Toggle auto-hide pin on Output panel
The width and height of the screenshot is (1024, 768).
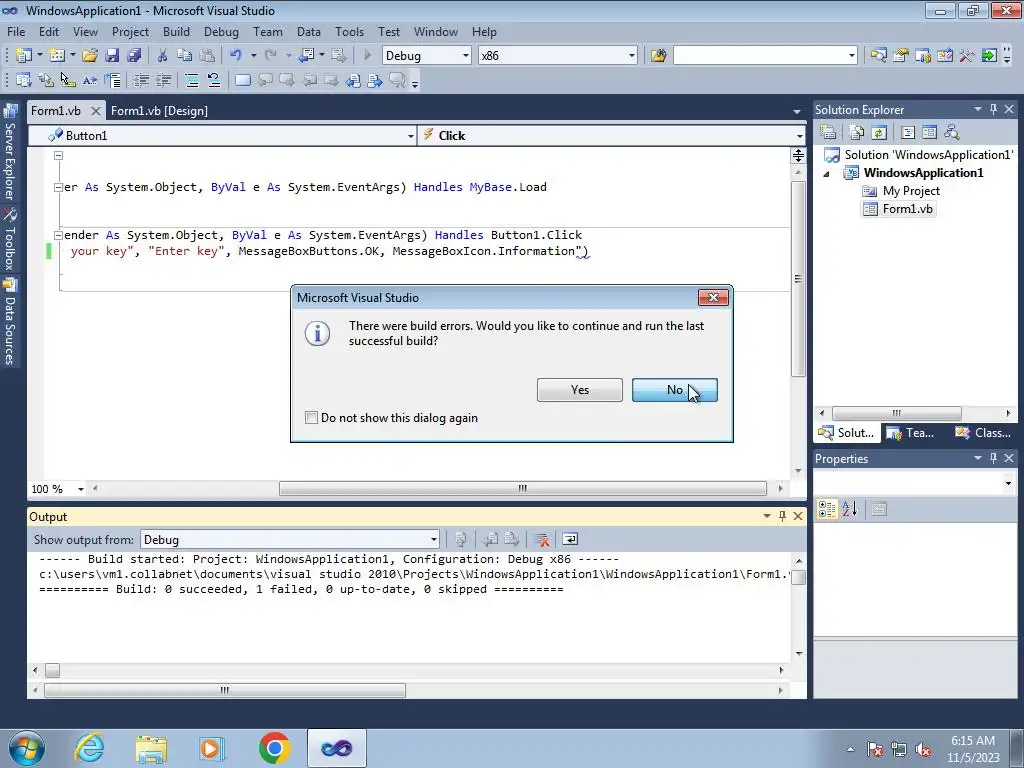click(x=782, y=516)
